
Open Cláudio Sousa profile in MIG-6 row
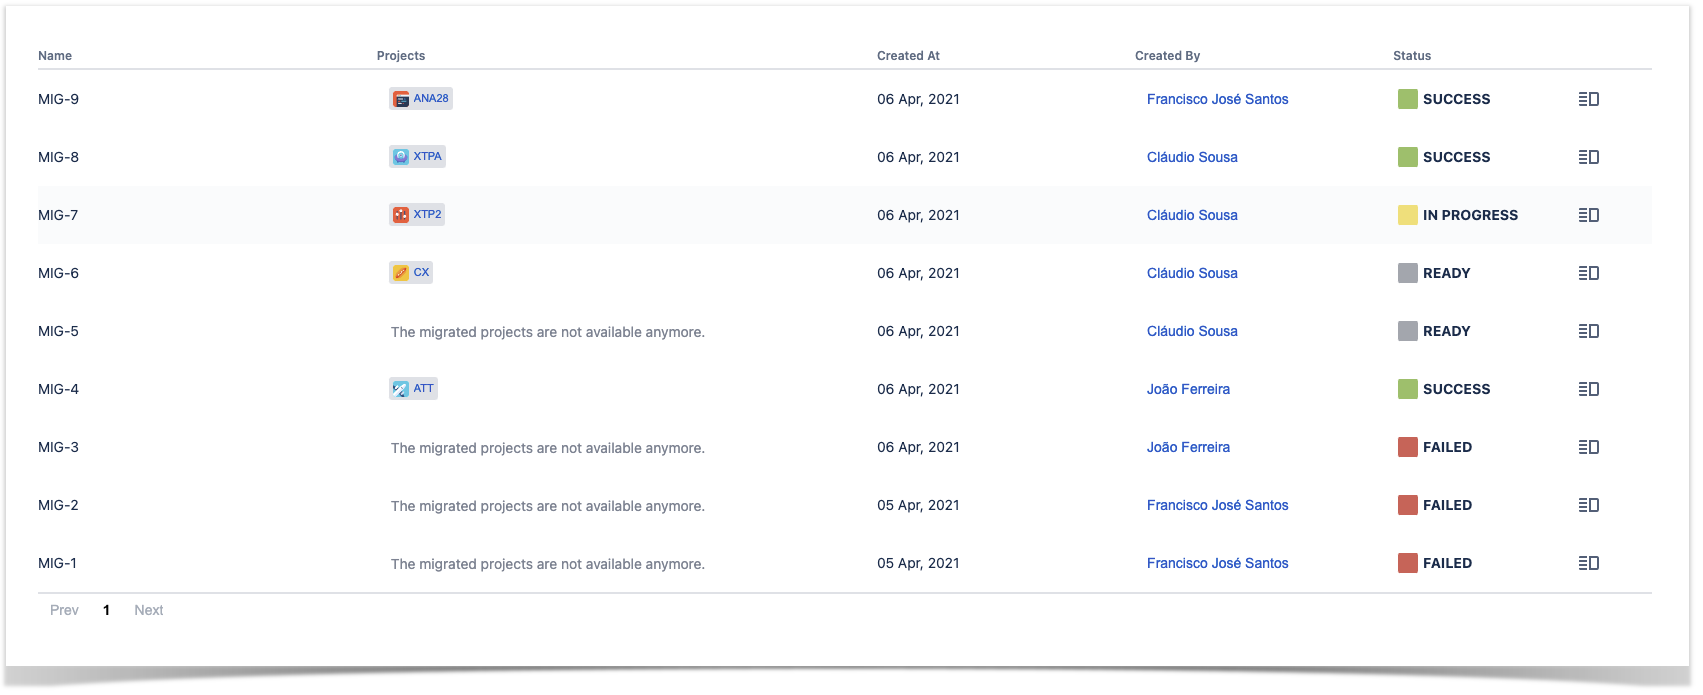click(1192, 273)
